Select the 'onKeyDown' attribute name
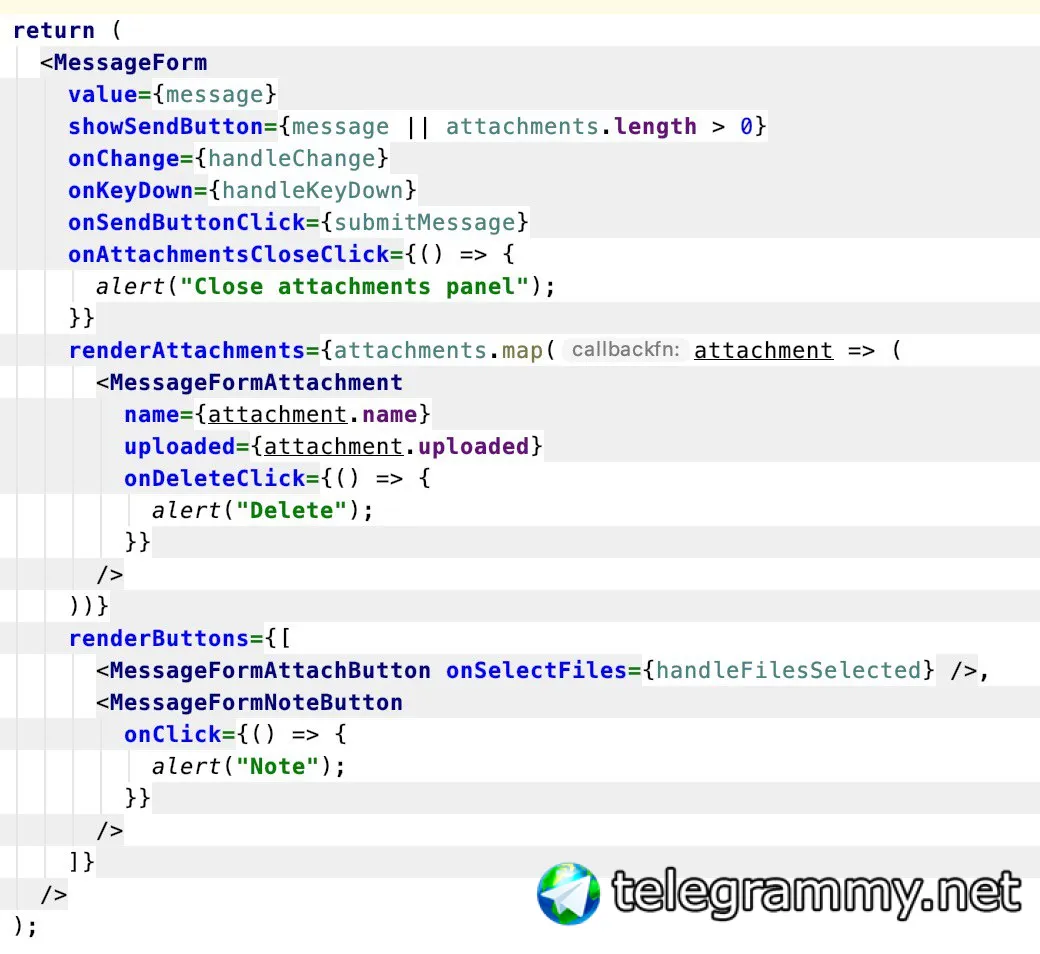The image size is (1040, 954). tap(131, 190)
